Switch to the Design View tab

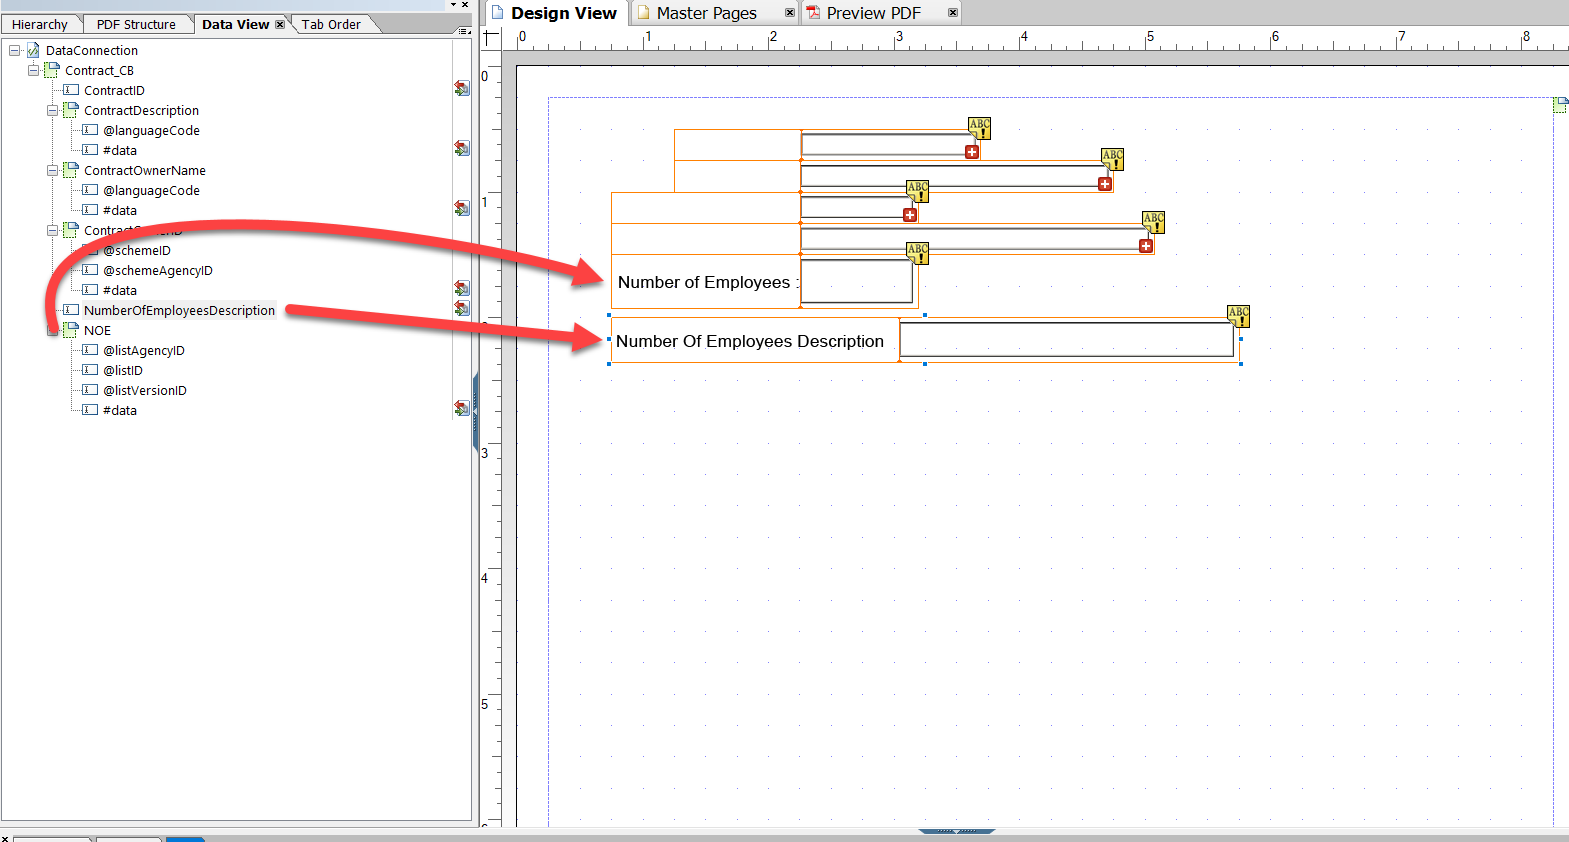pyautogui.click(x=556, y=13)
